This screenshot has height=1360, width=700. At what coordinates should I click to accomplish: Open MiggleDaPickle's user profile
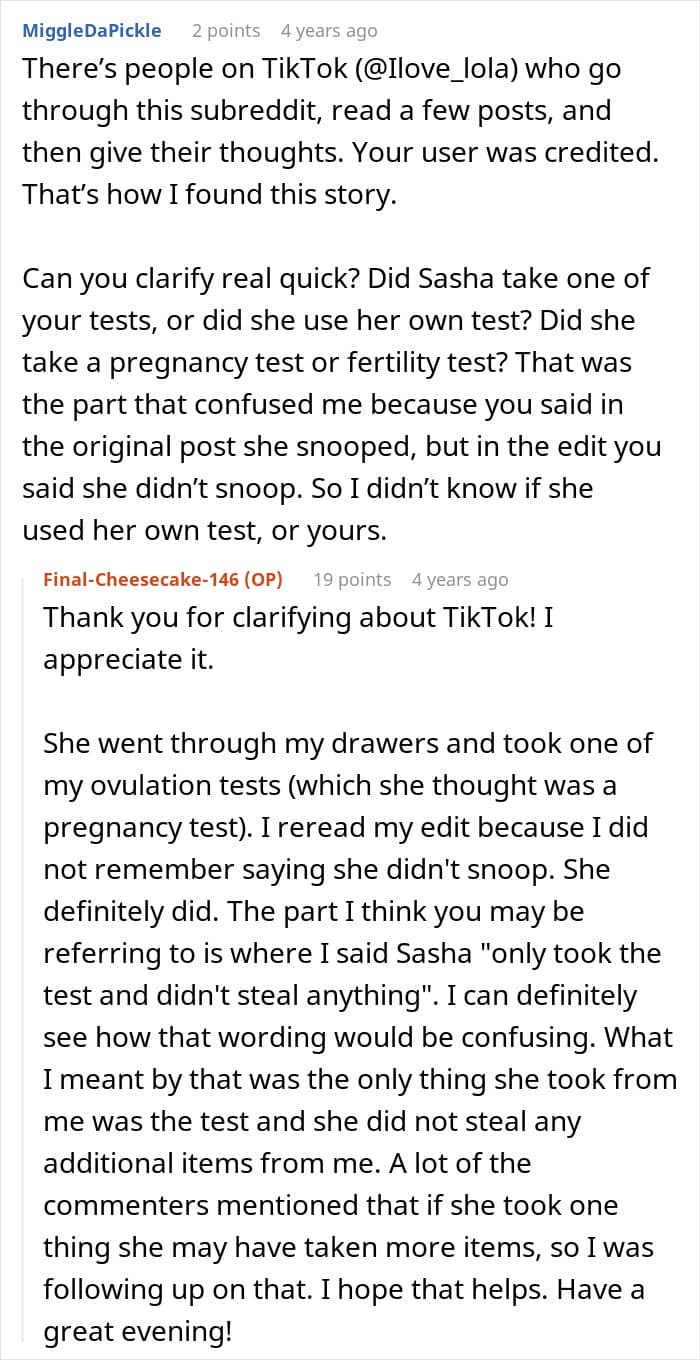pos(90,31)
